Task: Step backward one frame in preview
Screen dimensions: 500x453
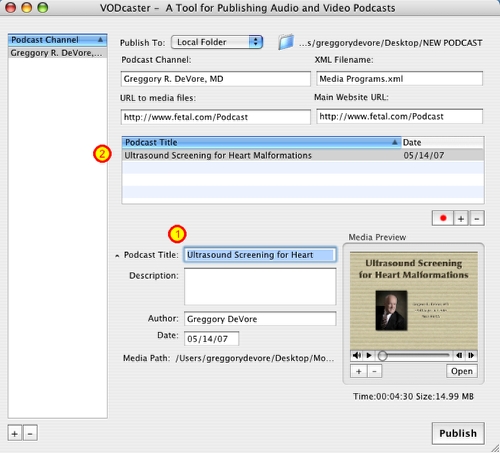Action: click(459, 355)
